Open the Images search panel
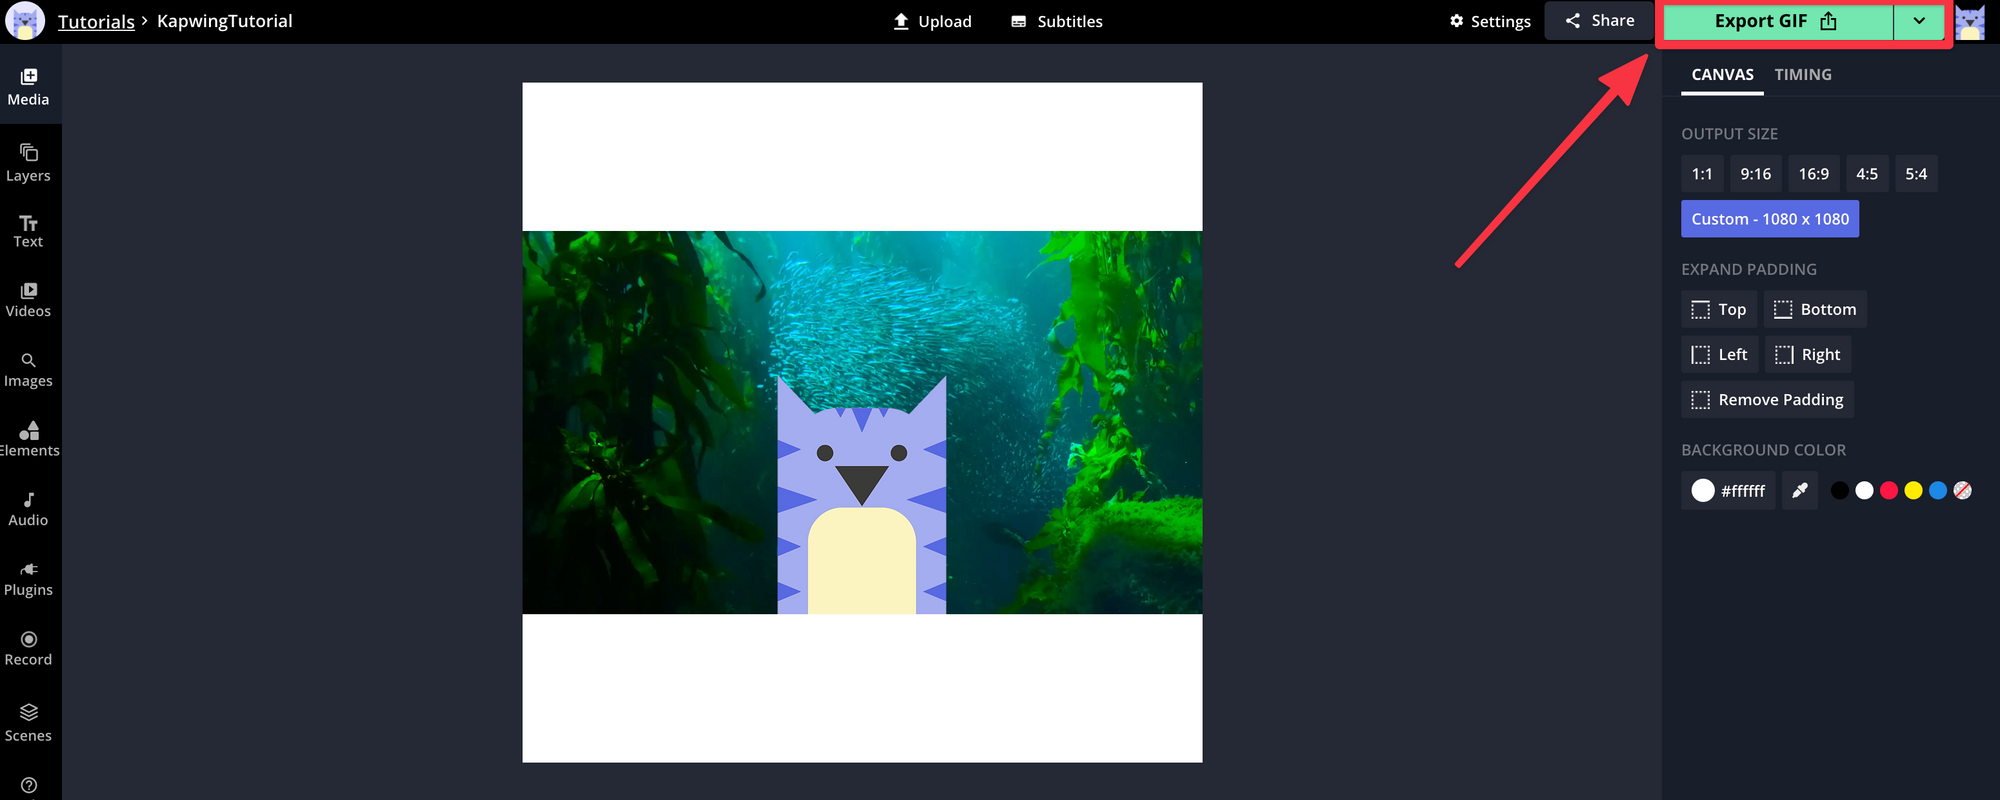The height and width of the screenshot is (800, 2000). pyautogui.click(x=28, y=369)
